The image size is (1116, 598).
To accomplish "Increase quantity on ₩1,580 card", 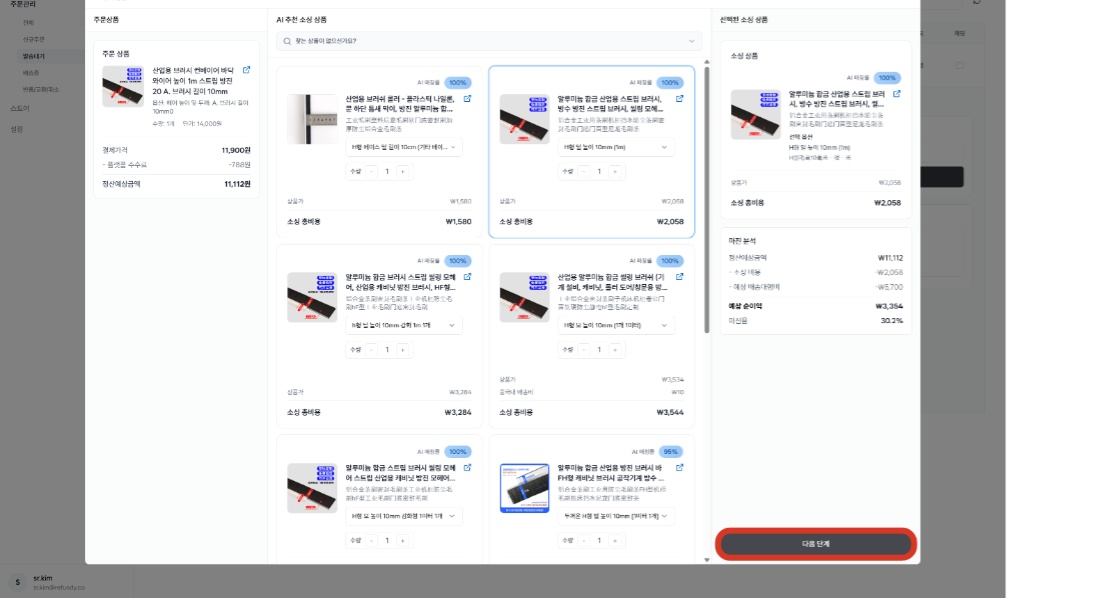I will tap(403, 172).
